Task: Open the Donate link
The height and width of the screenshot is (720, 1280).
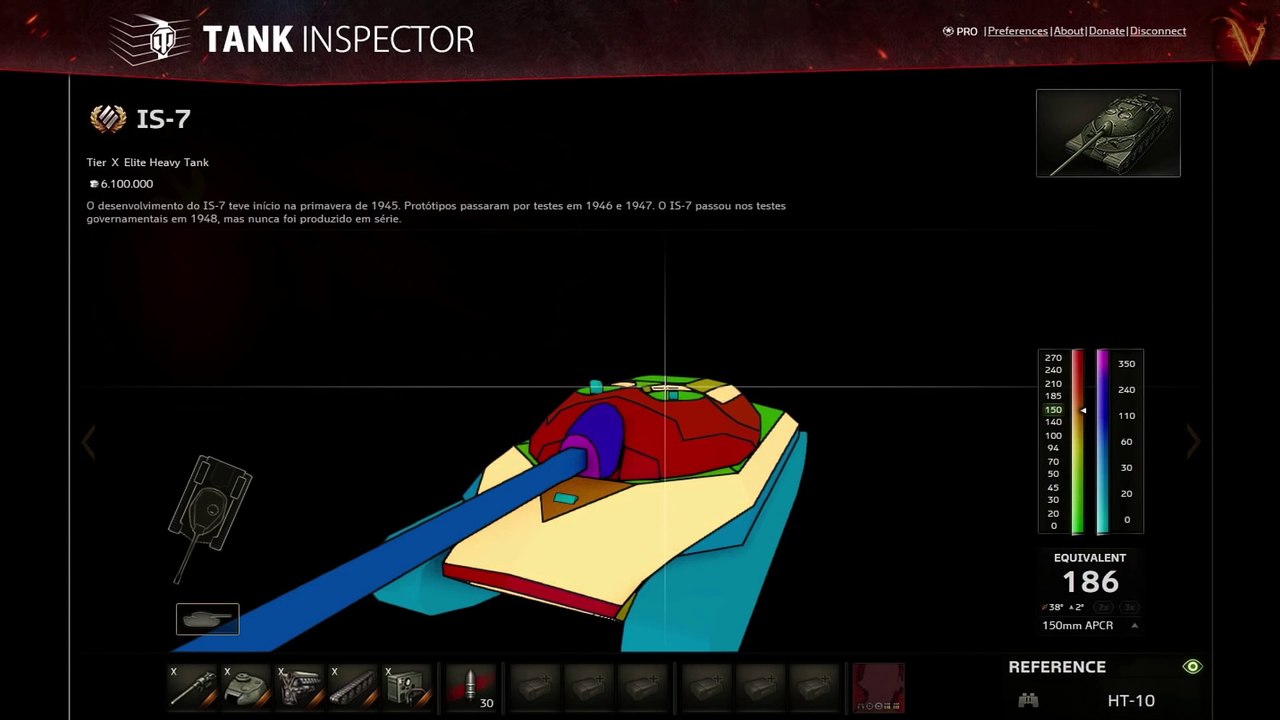Action: 1107,31
